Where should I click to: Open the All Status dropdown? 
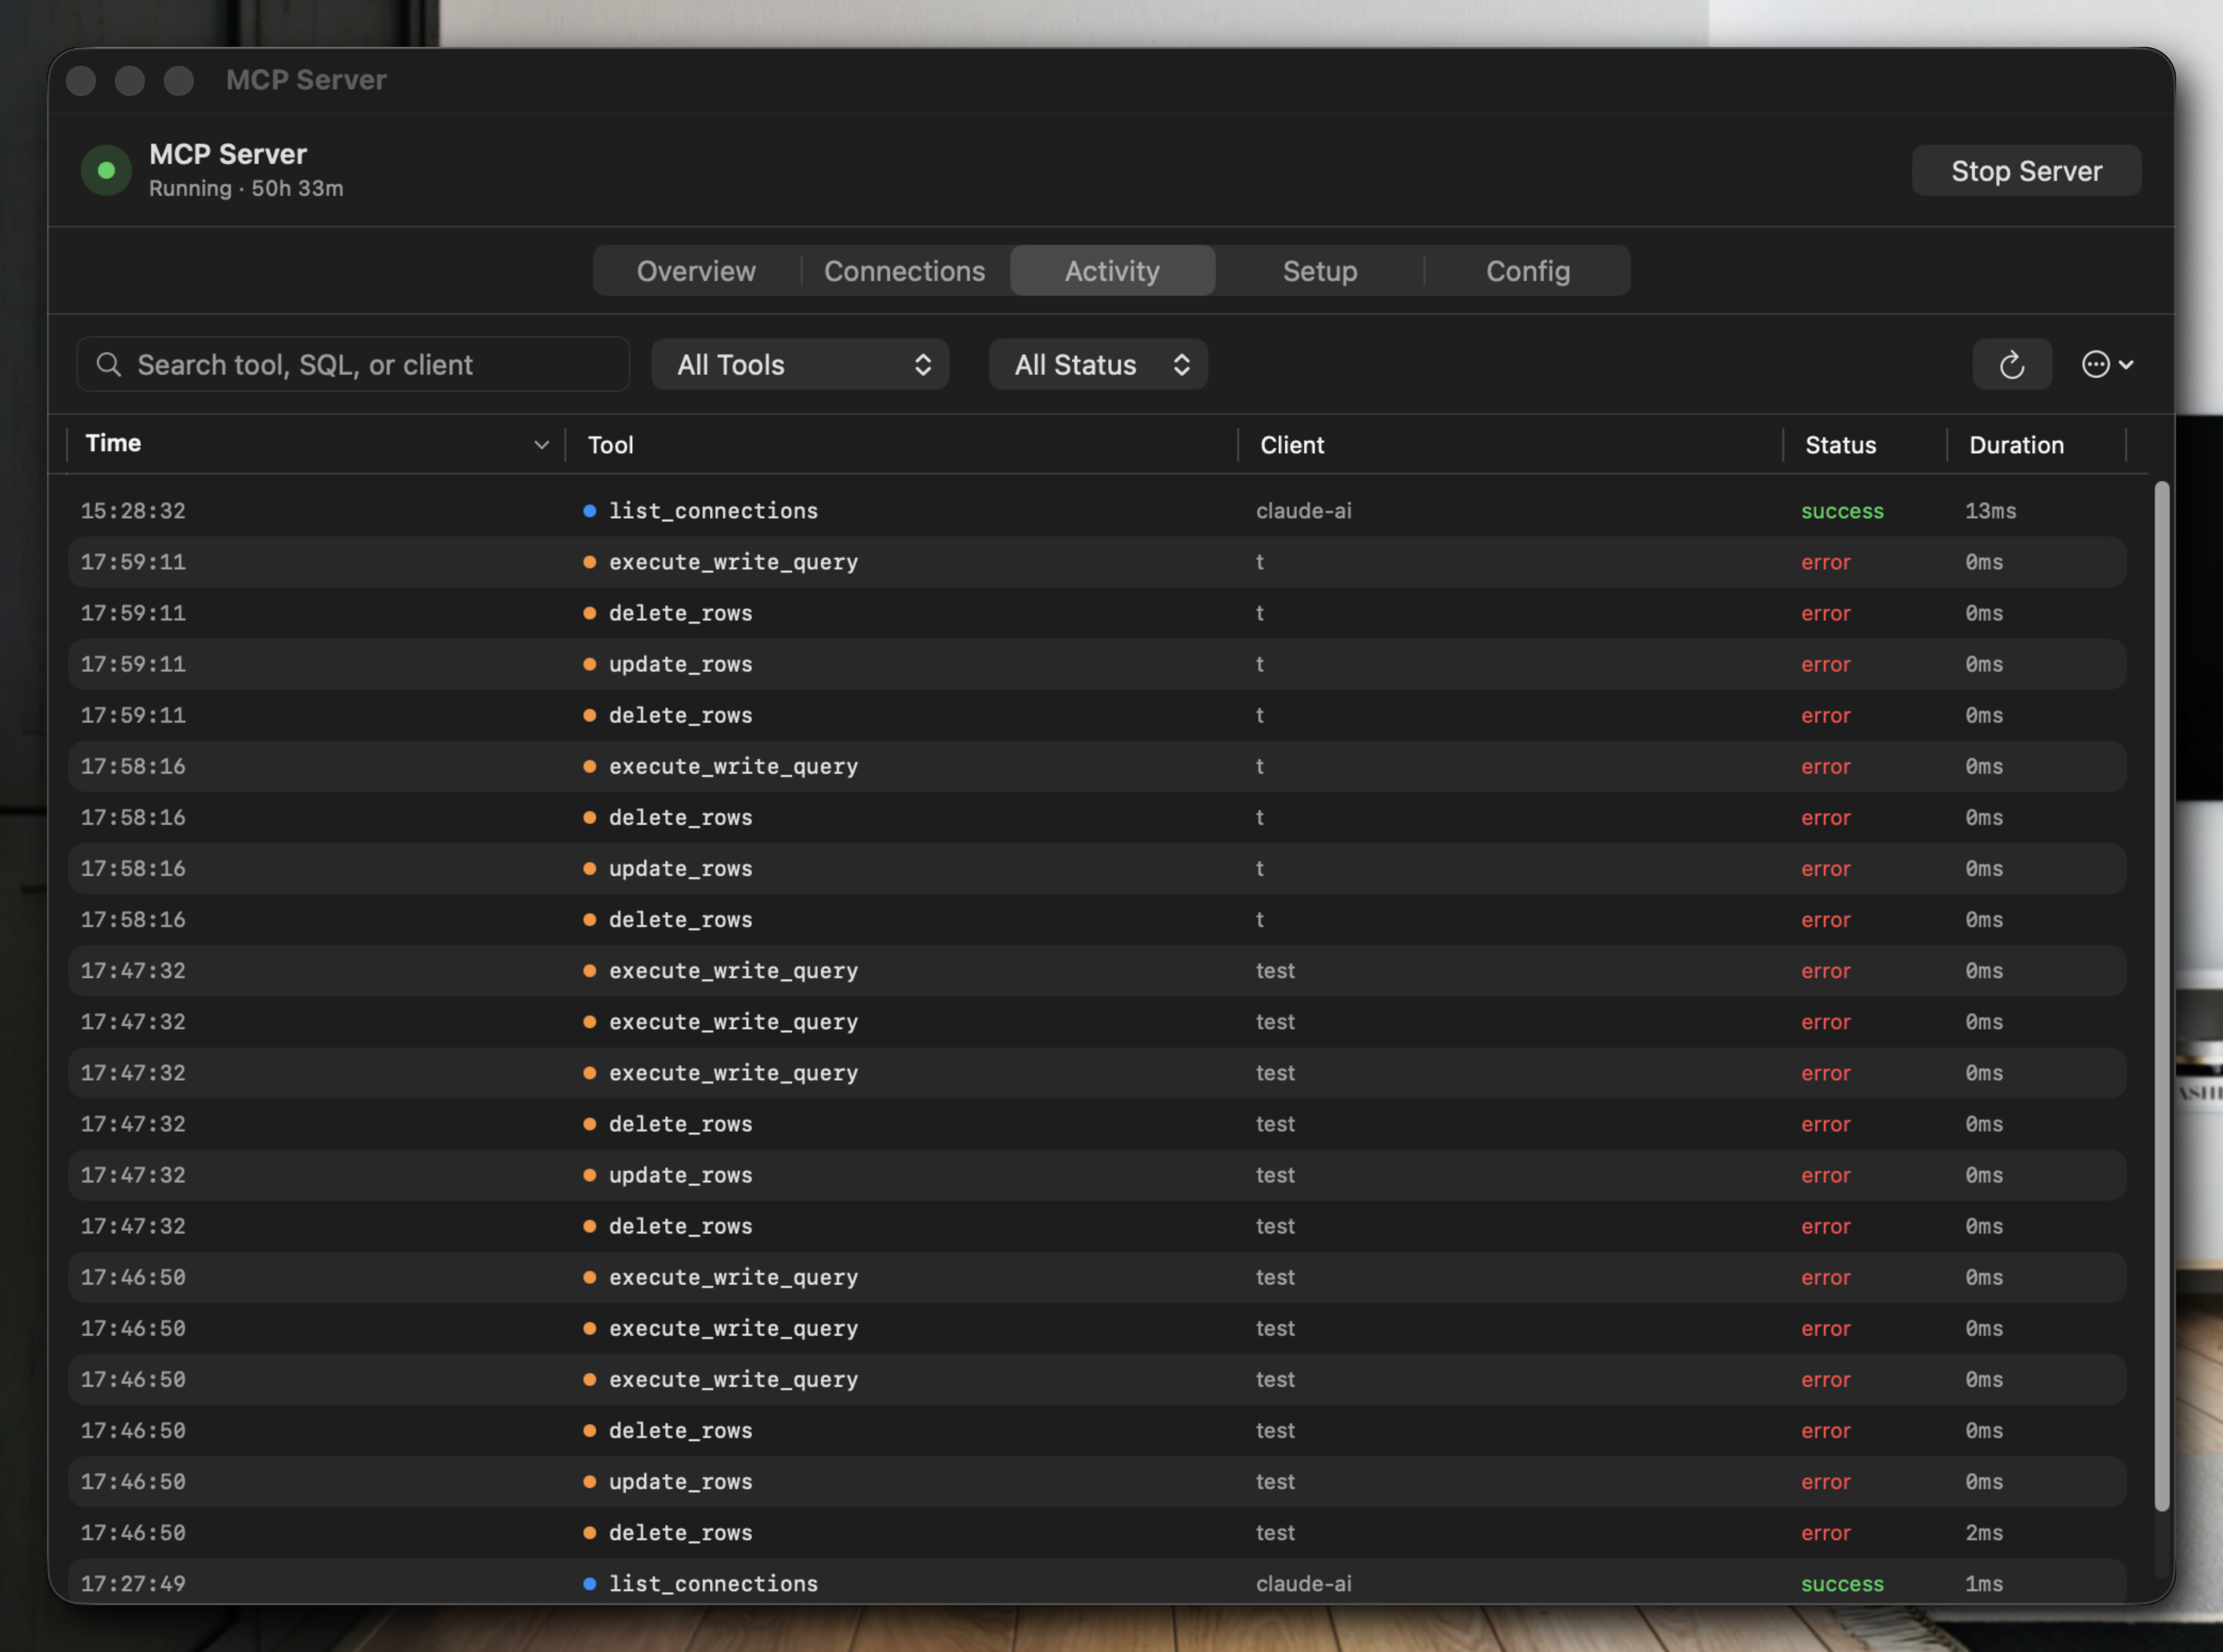coord(1098,364)
